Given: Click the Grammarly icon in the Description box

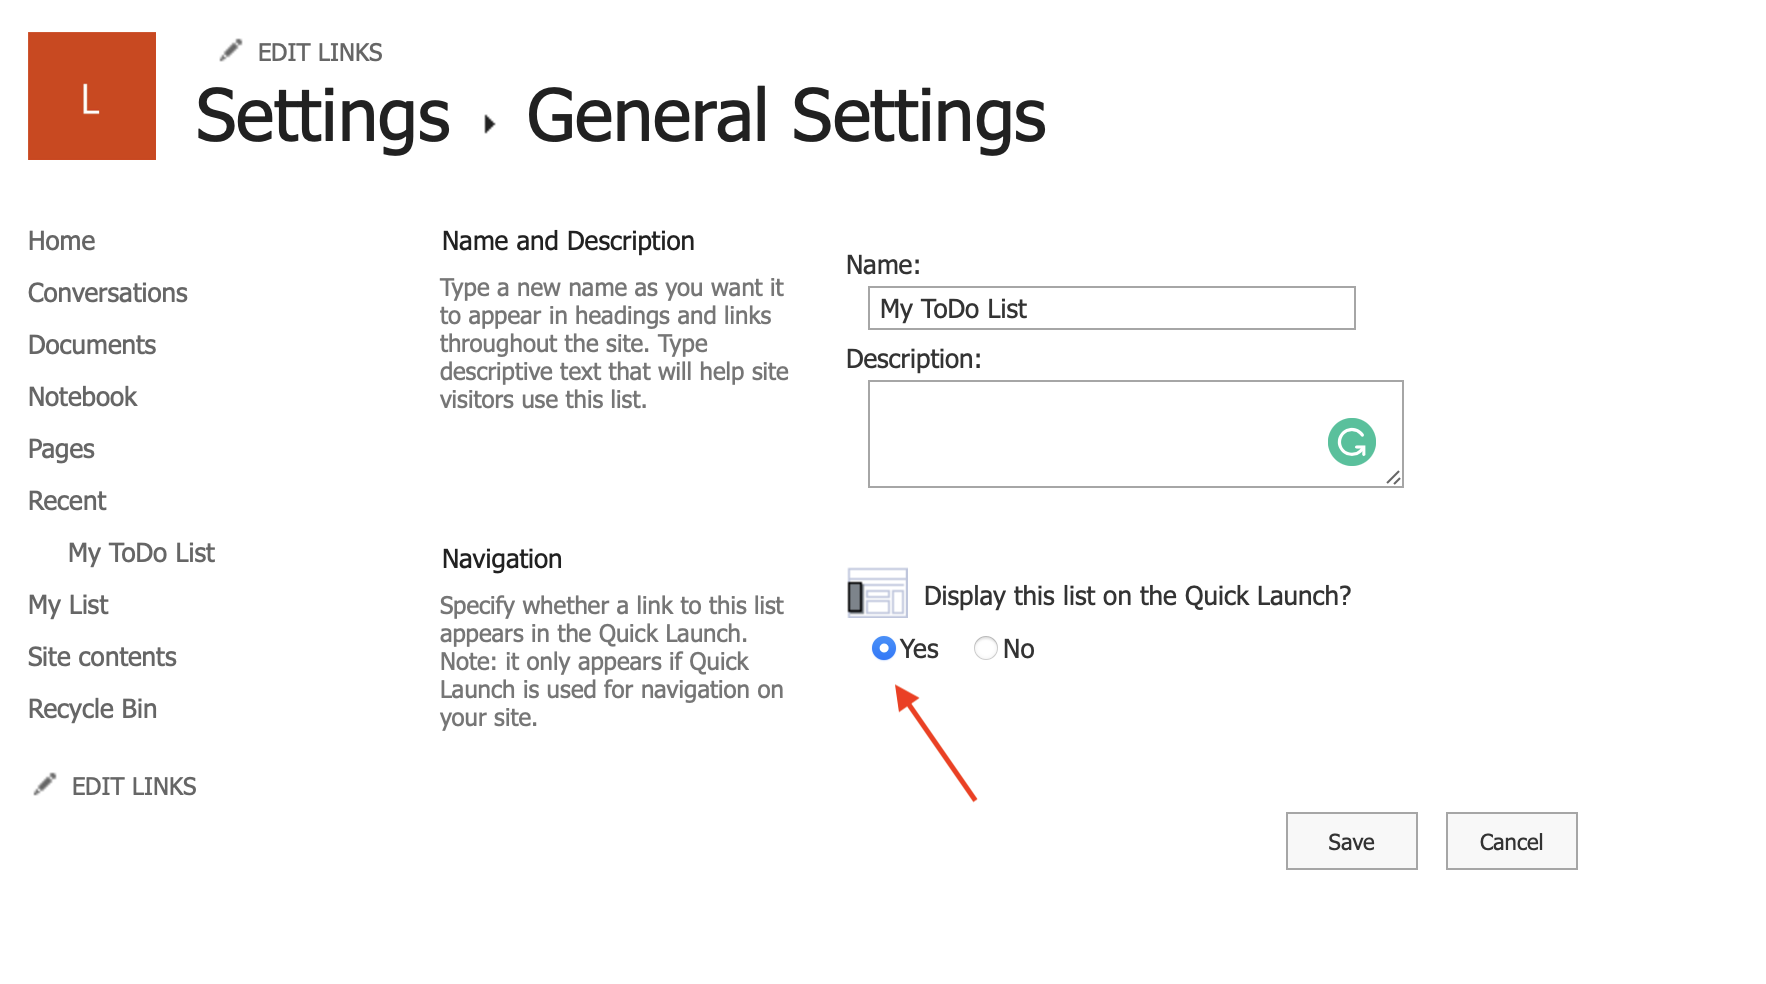Looking at the screenshot, I should coord(1350,441).
